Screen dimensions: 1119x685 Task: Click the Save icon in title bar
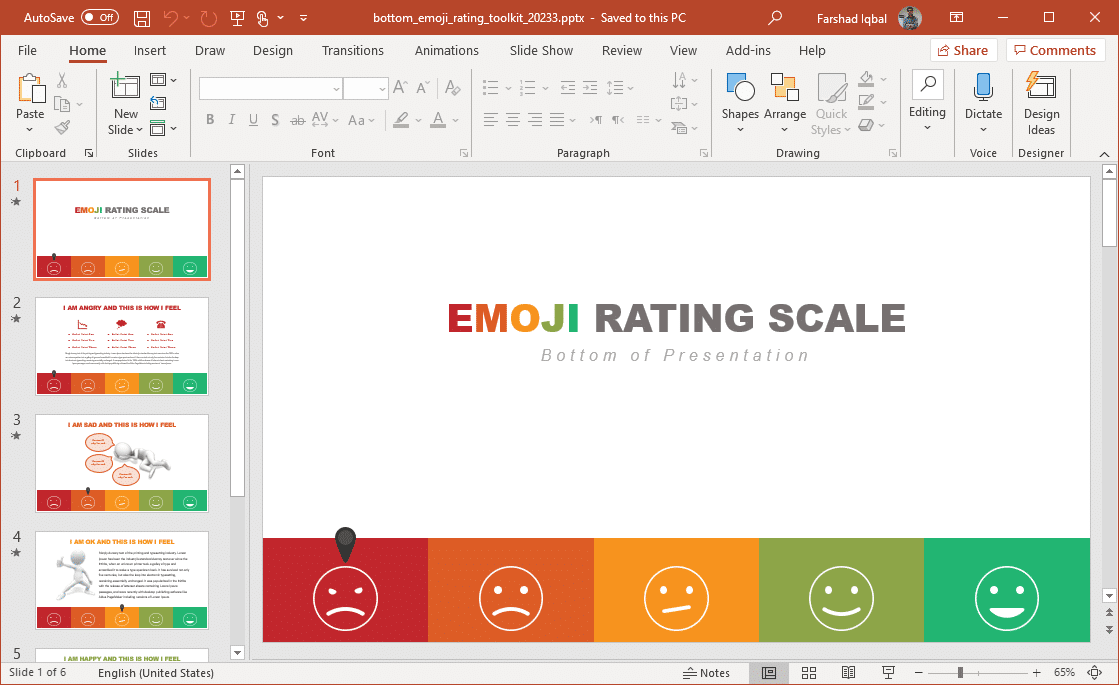tap(142, 18)
